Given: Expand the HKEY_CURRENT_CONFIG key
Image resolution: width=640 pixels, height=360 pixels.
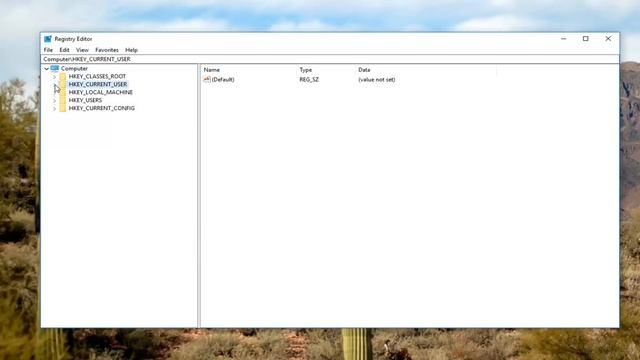Looking at the screenshot, I should coord(54,109).
